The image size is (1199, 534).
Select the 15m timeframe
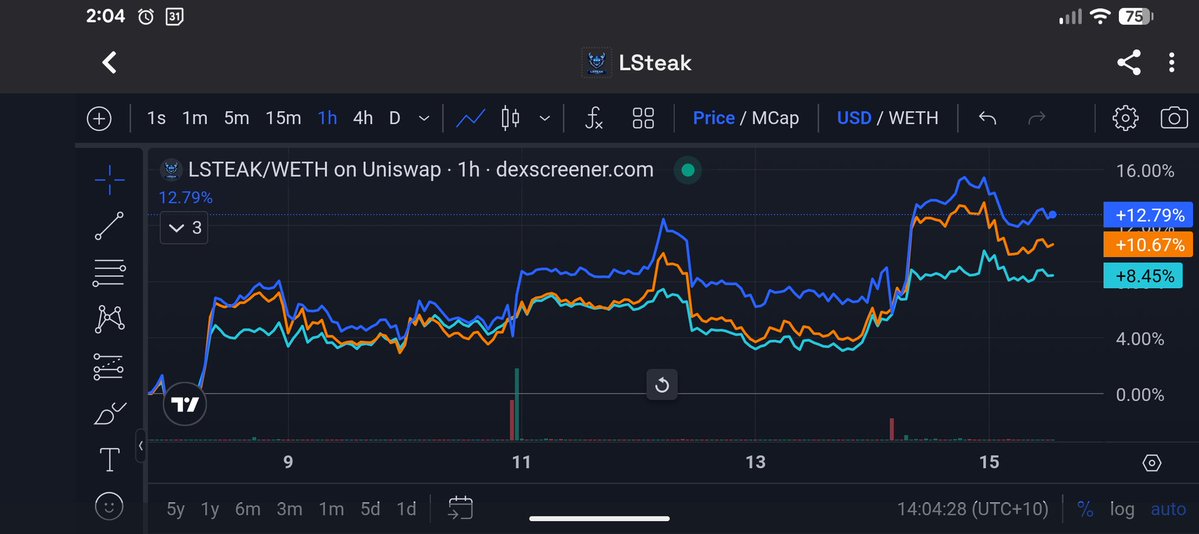[283, 119]
